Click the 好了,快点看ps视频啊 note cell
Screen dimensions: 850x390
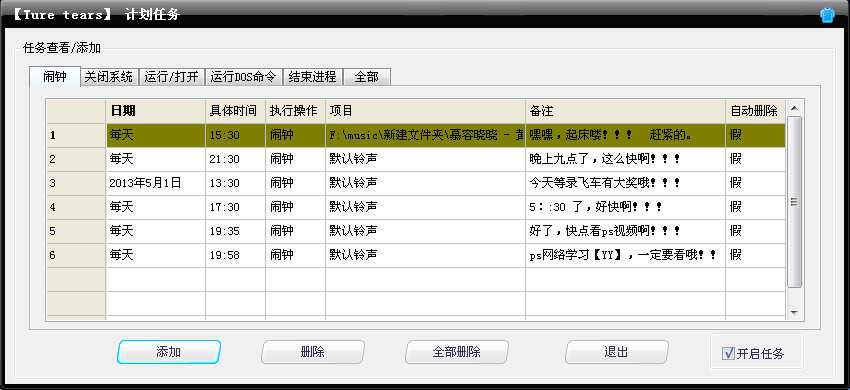point(626,231)
